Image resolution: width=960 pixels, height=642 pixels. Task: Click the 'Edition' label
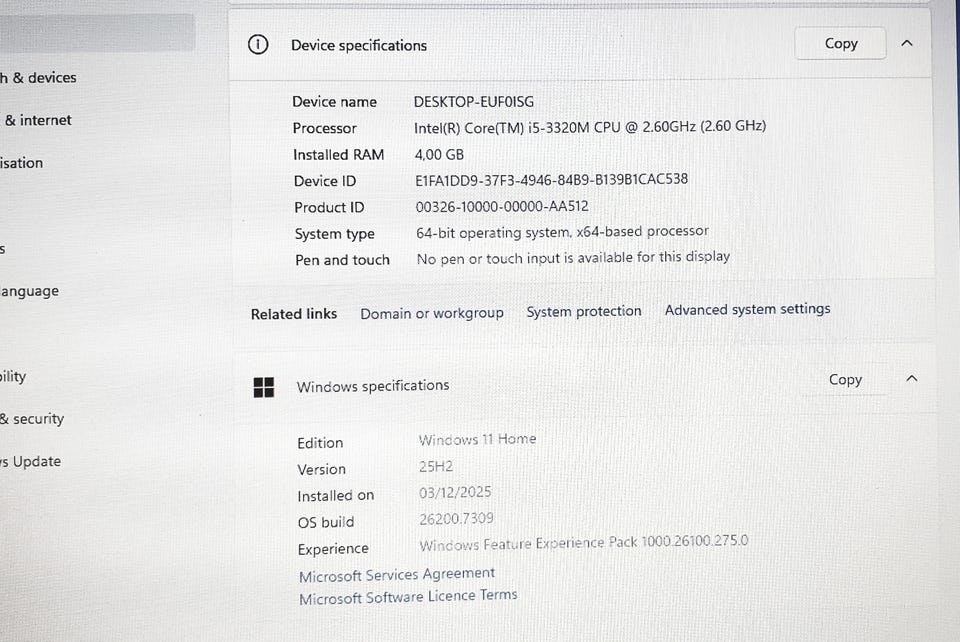[320, 442]
